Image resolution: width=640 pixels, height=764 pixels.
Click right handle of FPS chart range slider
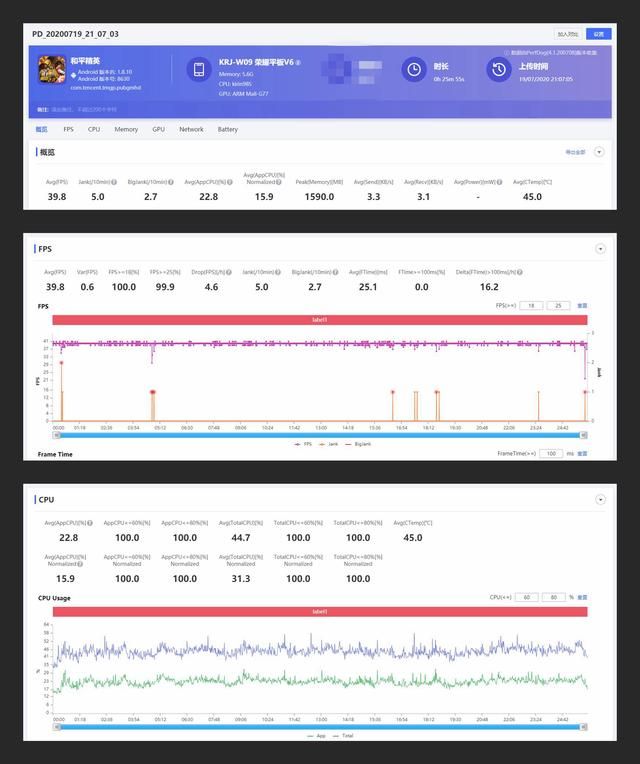[x=584, y=435]
